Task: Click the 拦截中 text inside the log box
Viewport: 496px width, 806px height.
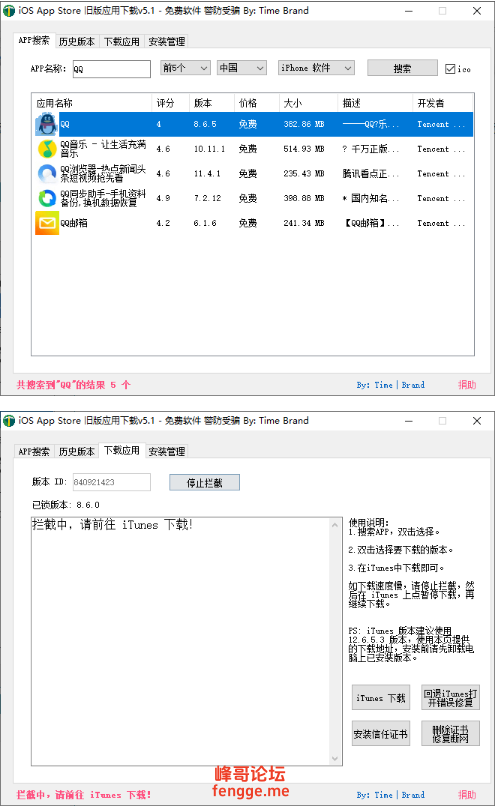Action: pyautogui.click(x=112, y=525)
